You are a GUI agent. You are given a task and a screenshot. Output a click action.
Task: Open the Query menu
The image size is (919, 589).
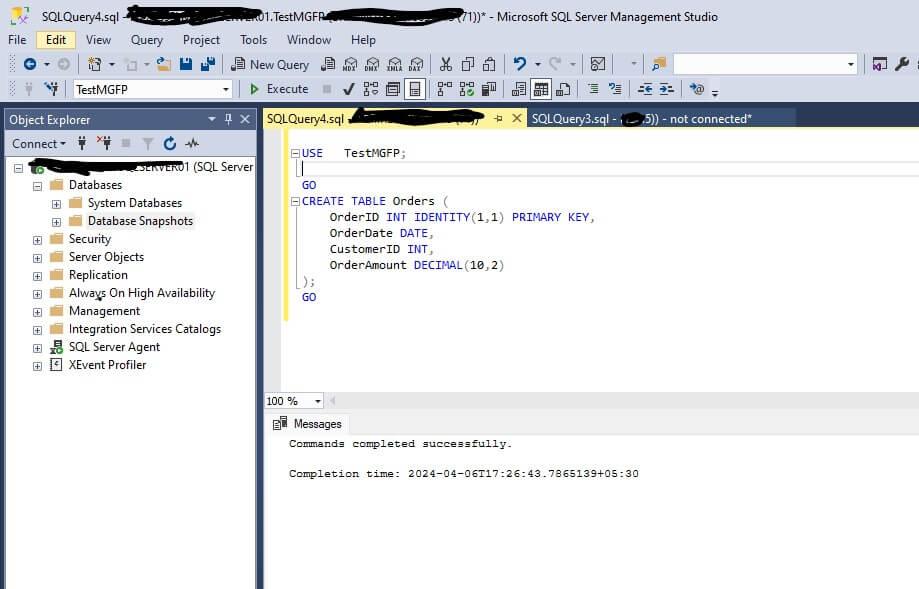(x=147, y=40)
